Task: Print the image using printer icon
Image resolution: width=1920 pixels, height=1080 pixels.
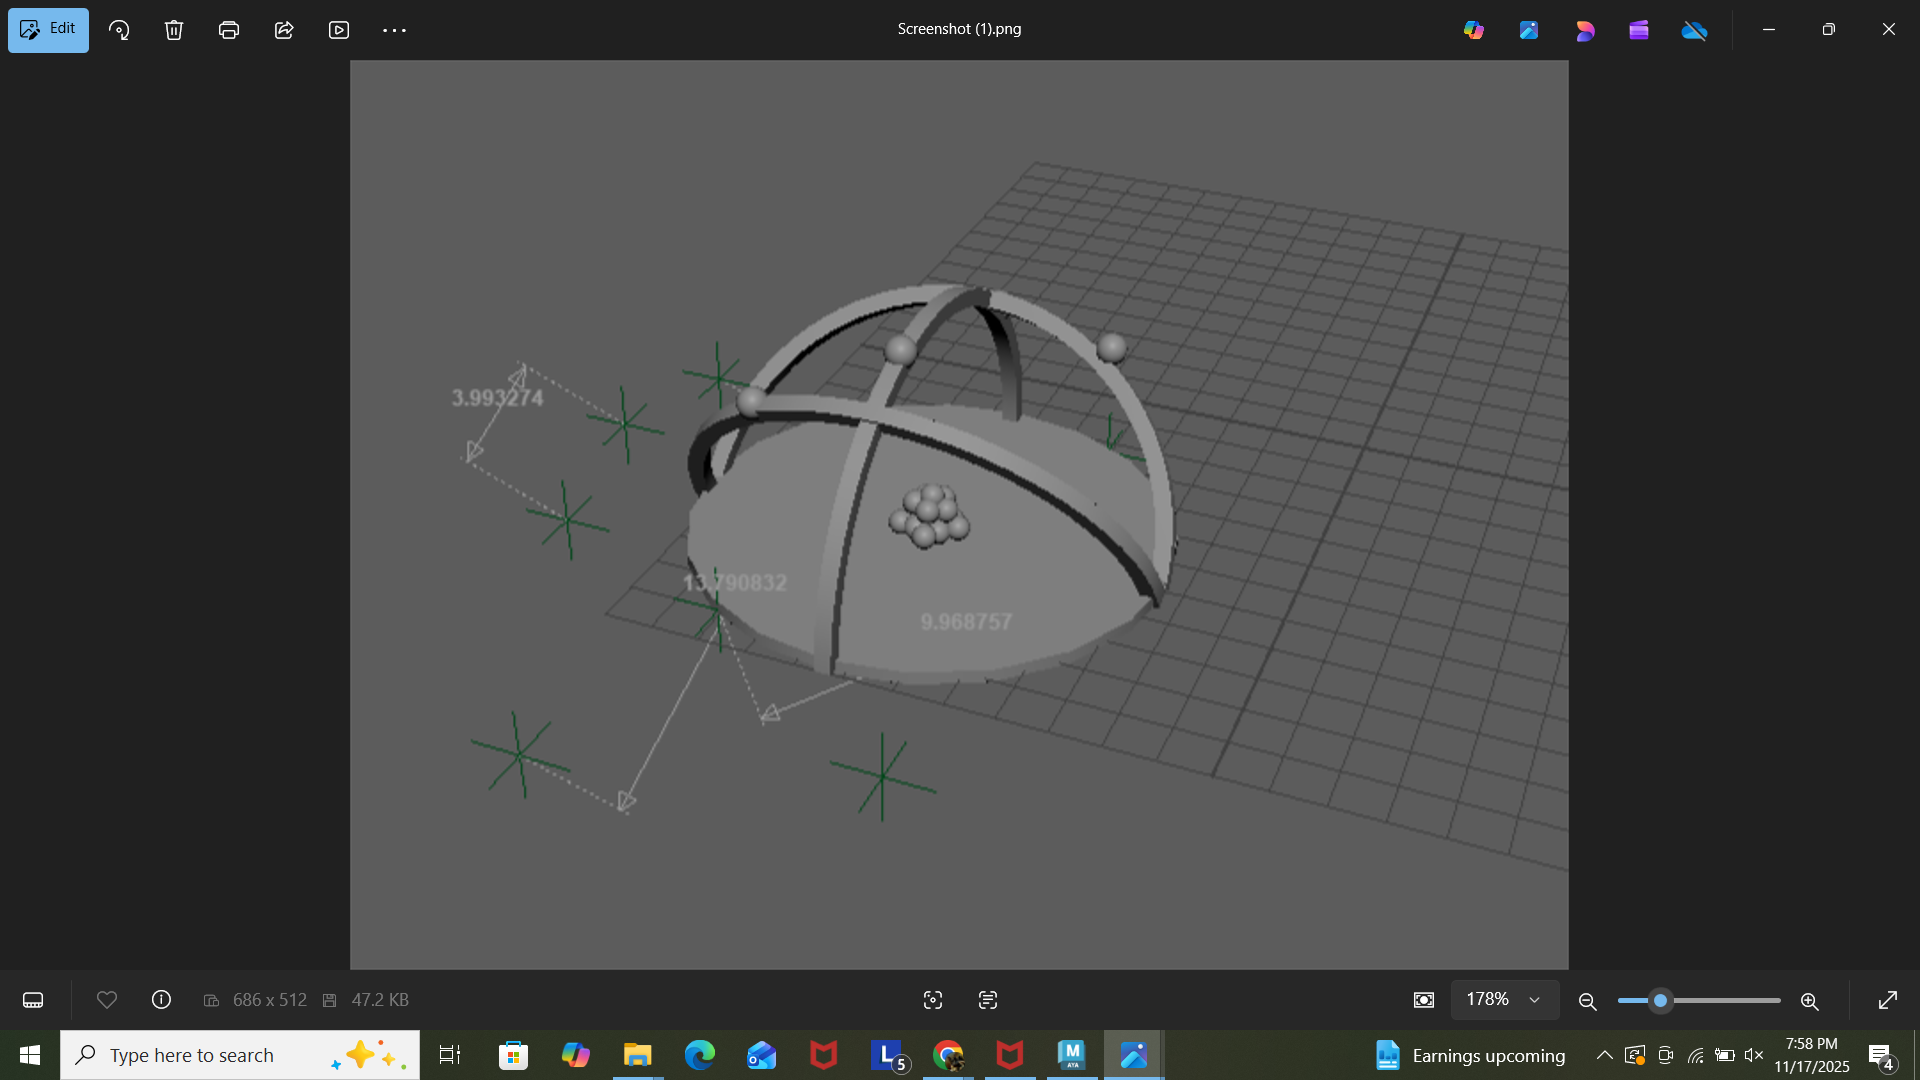Action: pyautogui.click(x=229, y=30)
